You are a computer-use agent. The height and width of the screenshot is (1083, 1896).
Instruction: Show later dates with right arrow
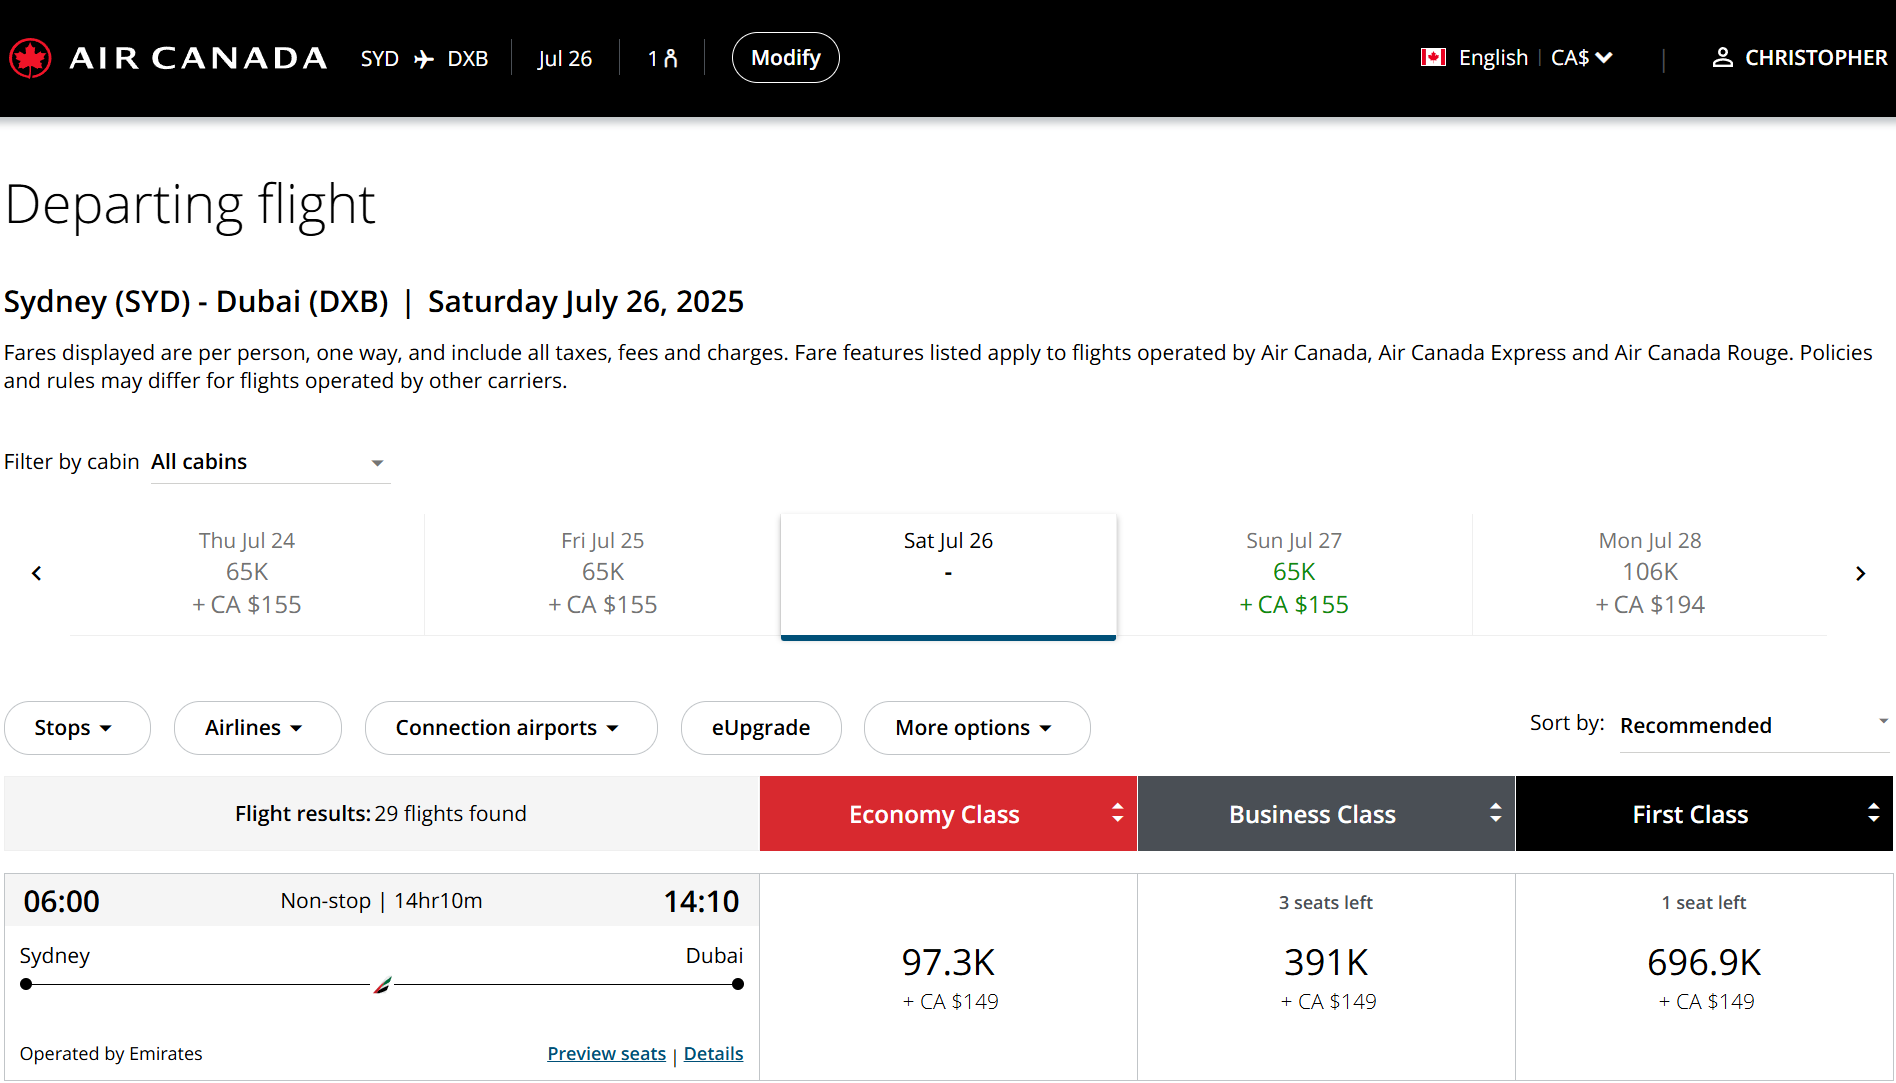1860,573
